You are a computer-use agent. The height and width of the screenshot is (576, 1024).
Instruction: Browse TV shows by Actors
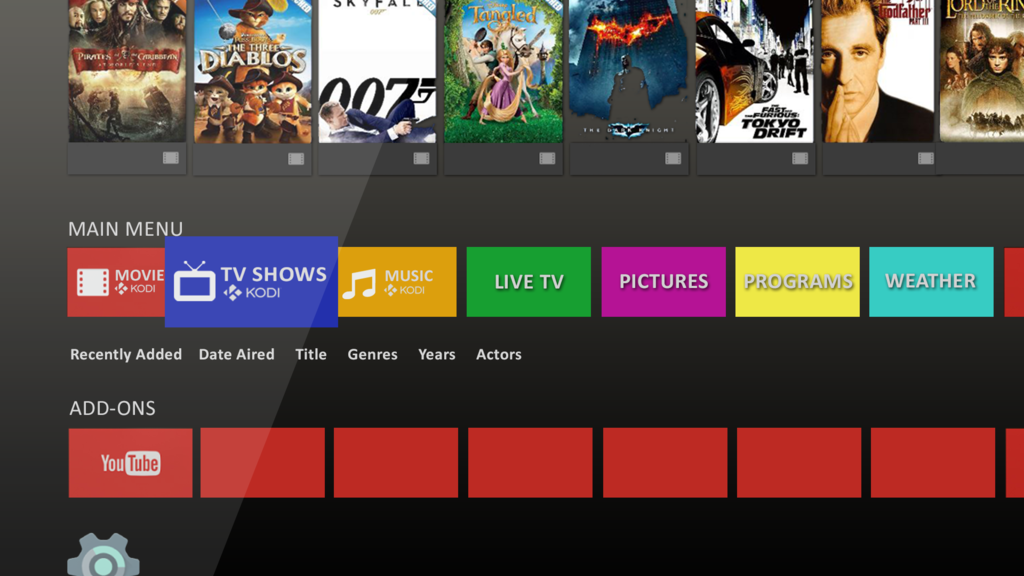499,355
